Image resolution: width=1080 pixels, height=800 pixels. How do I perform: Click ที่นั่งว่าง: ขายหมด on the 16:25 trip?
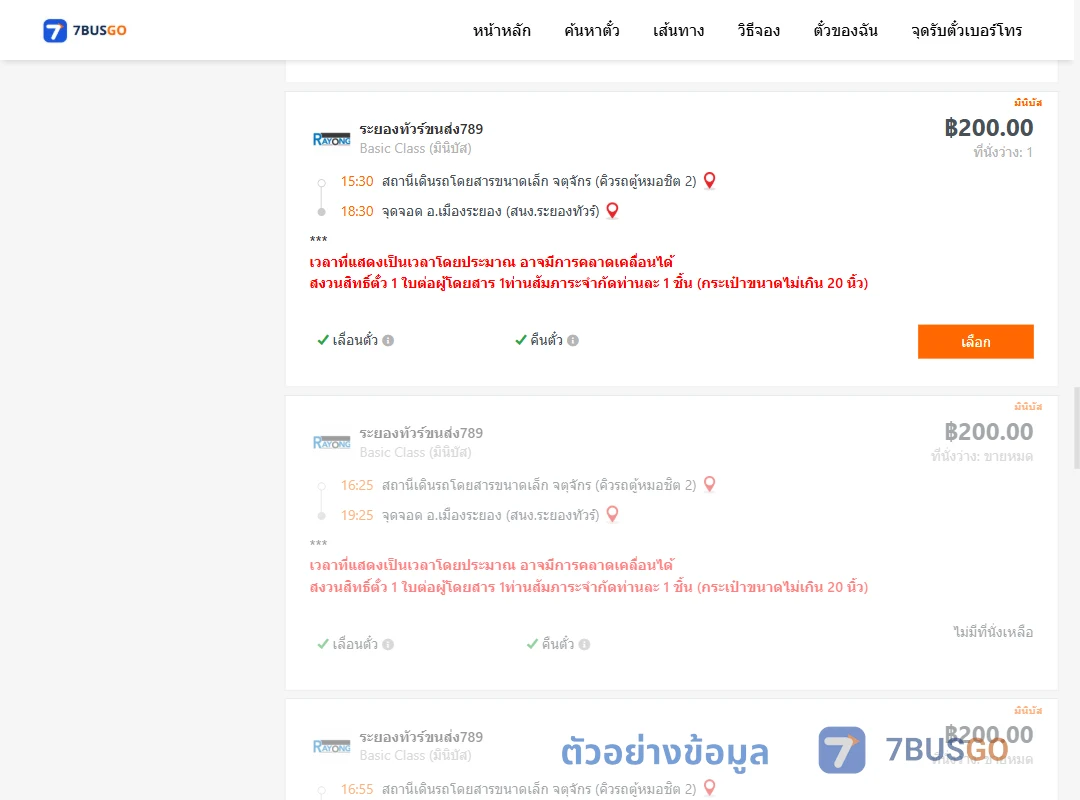coord(982,456)
